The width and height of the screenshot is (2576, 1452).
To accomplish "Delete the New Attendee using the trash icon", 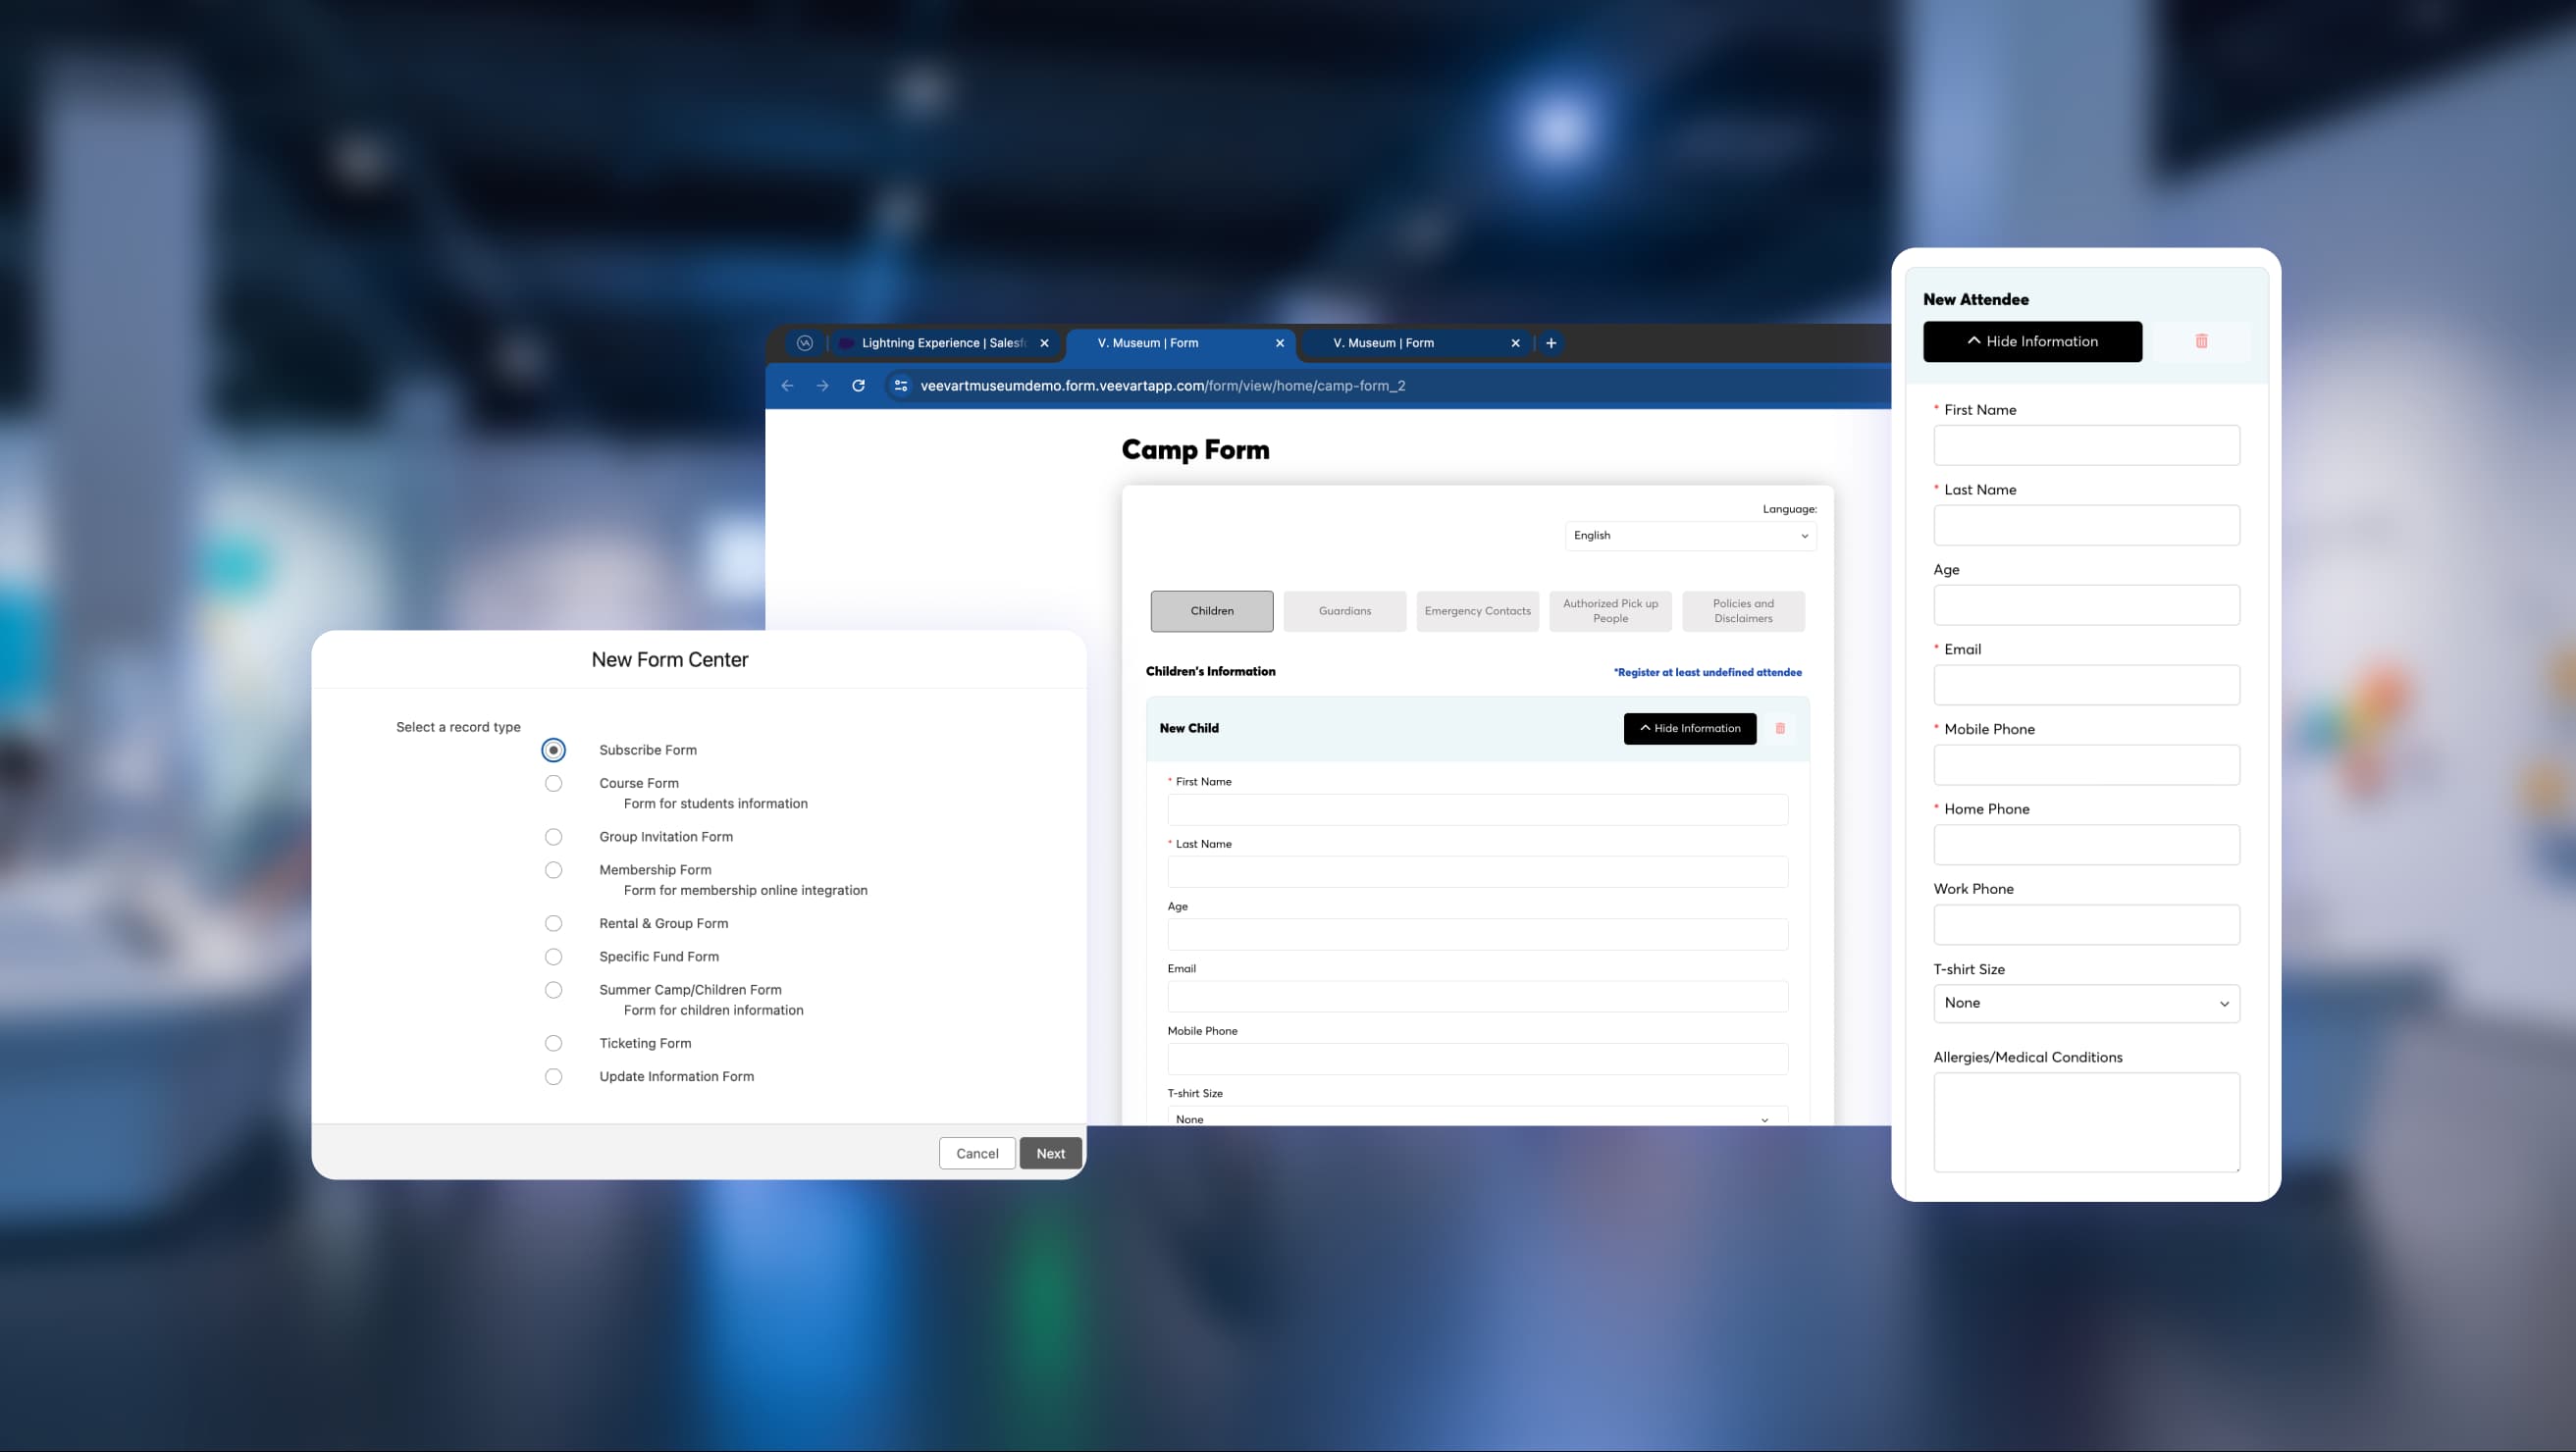I will 2201,341.
